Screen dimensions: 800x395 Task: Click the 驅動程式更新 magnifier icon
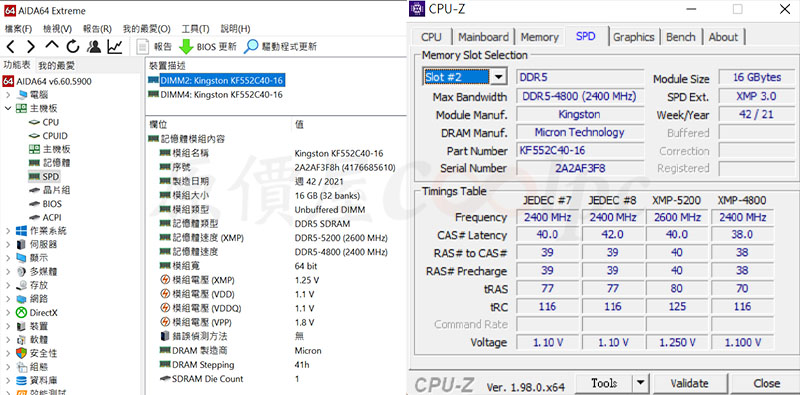pyautogui.click(x=251, y=46)
